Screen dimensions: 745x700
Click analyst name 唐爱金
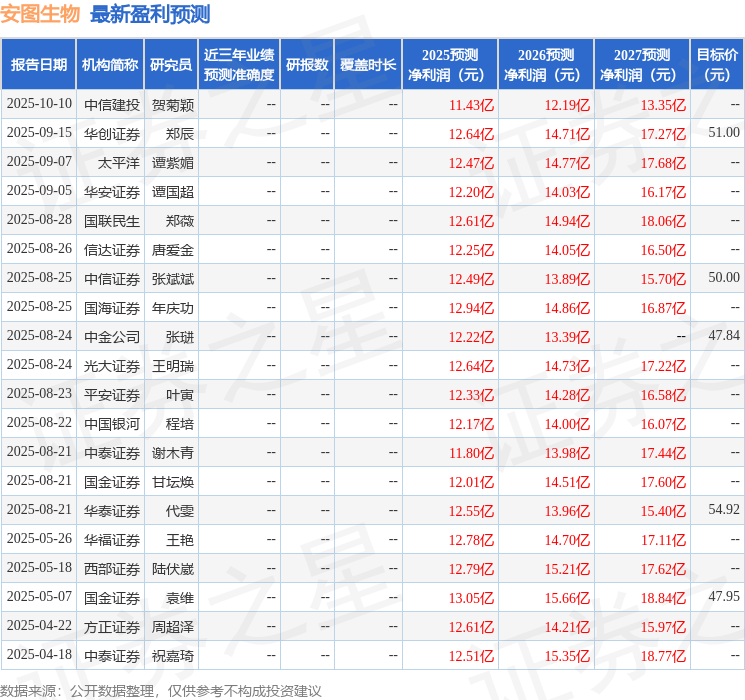point(173,250)
